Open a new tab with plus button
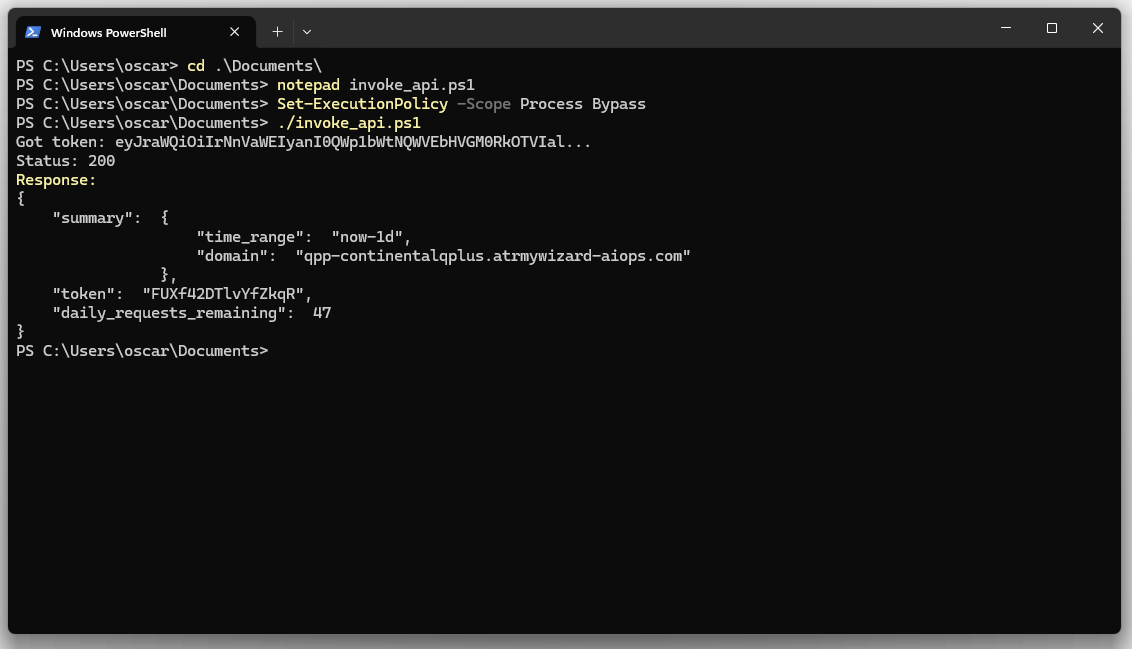This screenshot has height=649, width=1132. 277,32
